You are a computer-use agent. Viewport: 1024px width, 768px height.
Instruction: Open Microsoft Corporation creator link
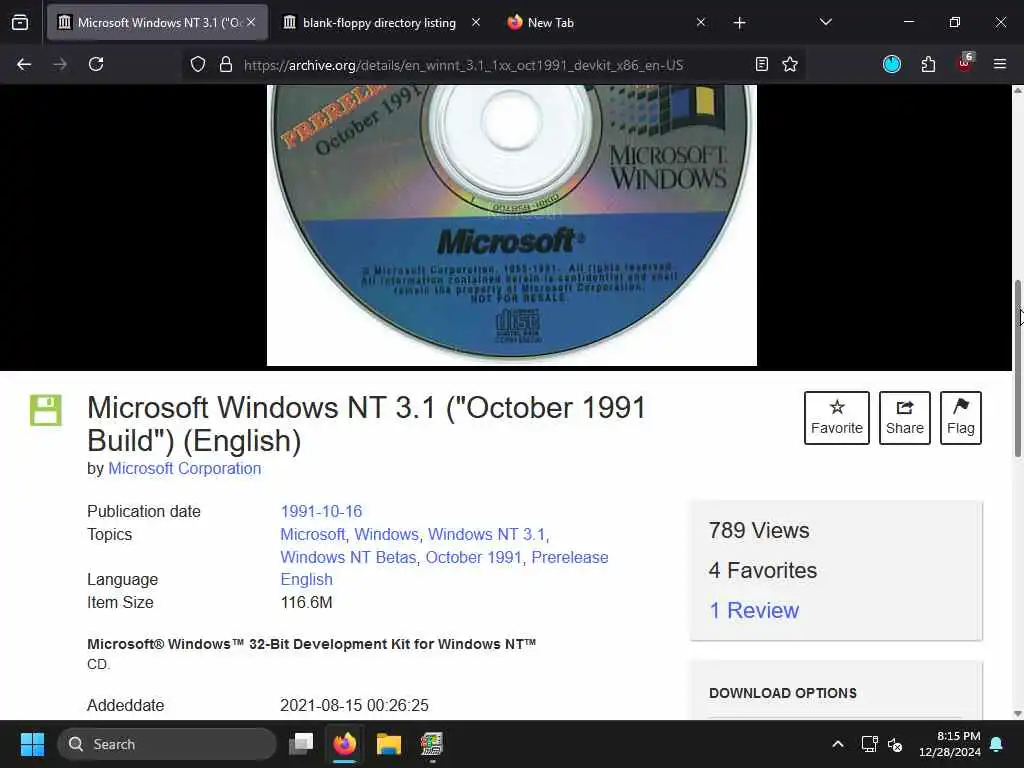[x=185, y=468]
